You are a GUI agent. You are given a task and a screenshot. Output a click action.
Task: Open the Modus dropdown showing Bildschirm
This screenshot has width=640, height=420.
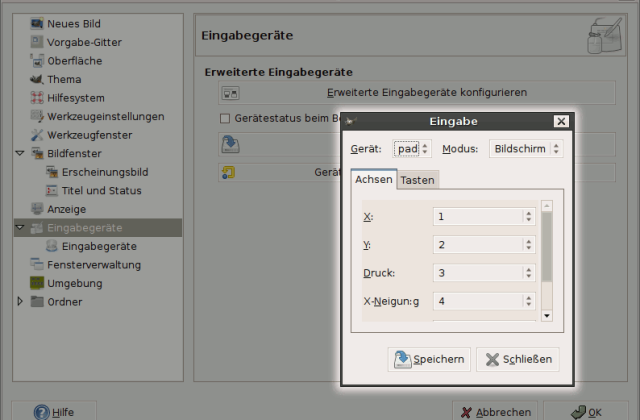526,149
